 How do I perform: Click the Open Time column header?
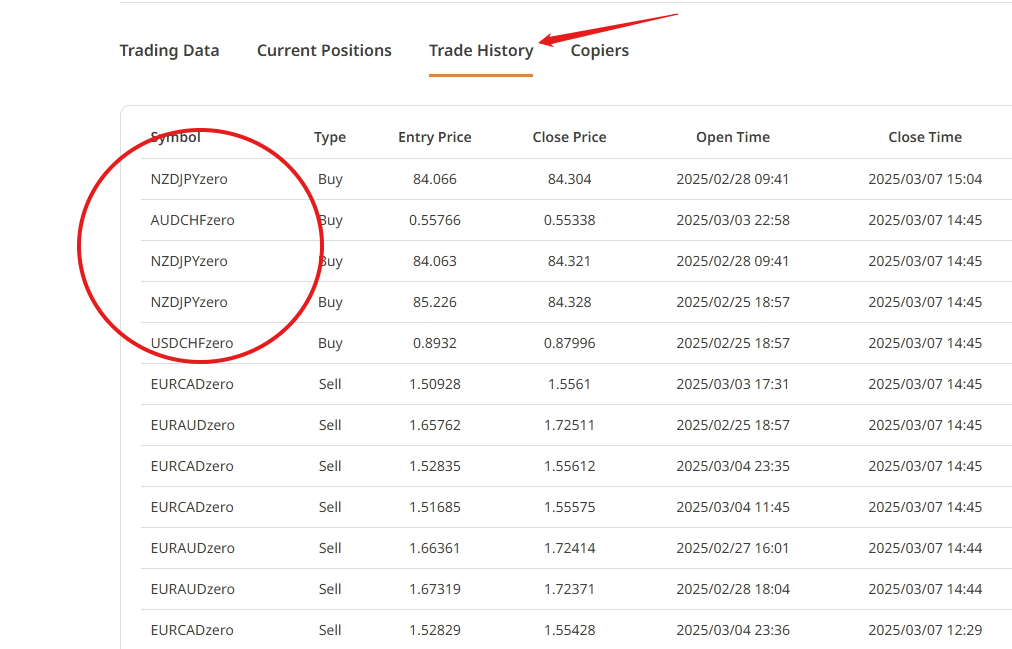[733, 137]
